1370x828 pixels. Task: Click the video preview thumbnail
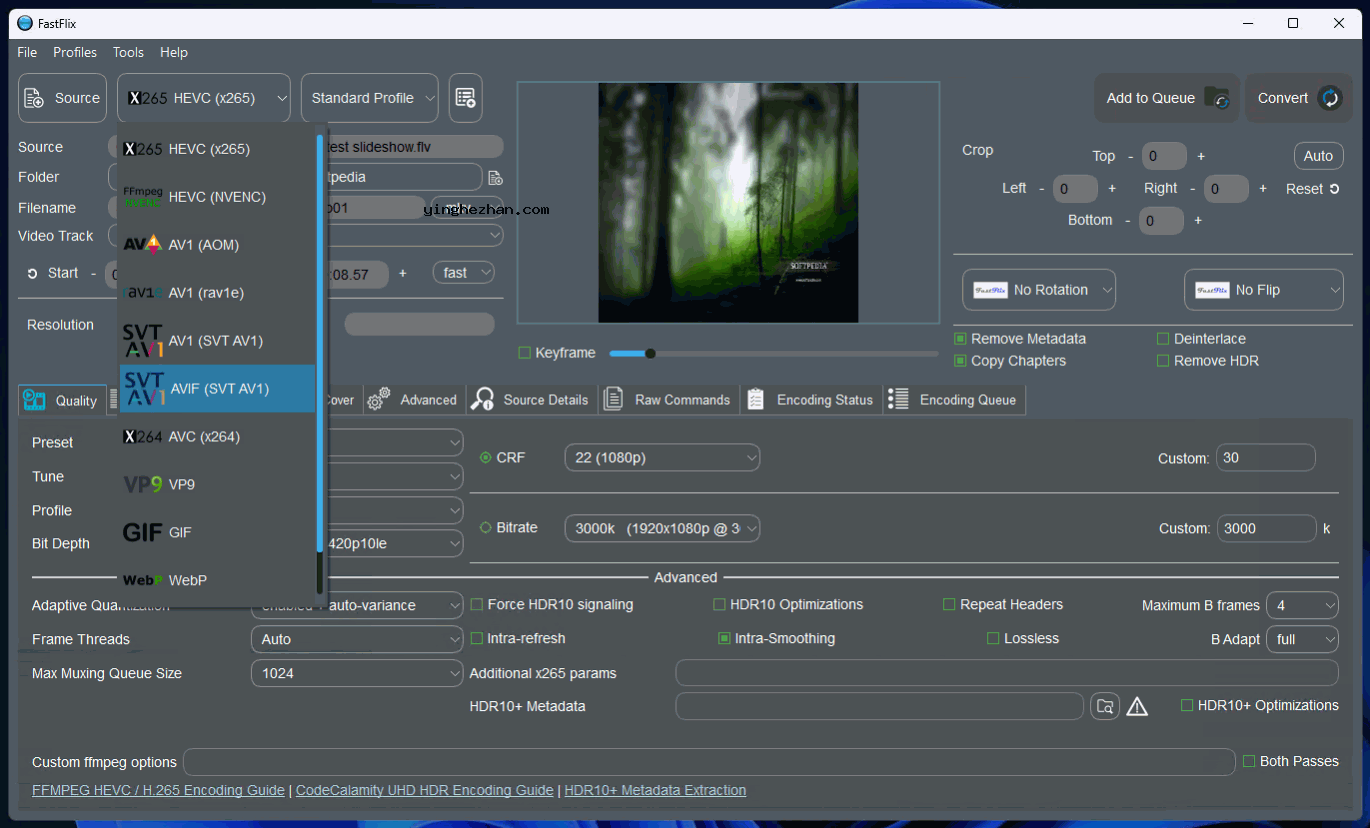pyautogui.click(x=728, y=202)
